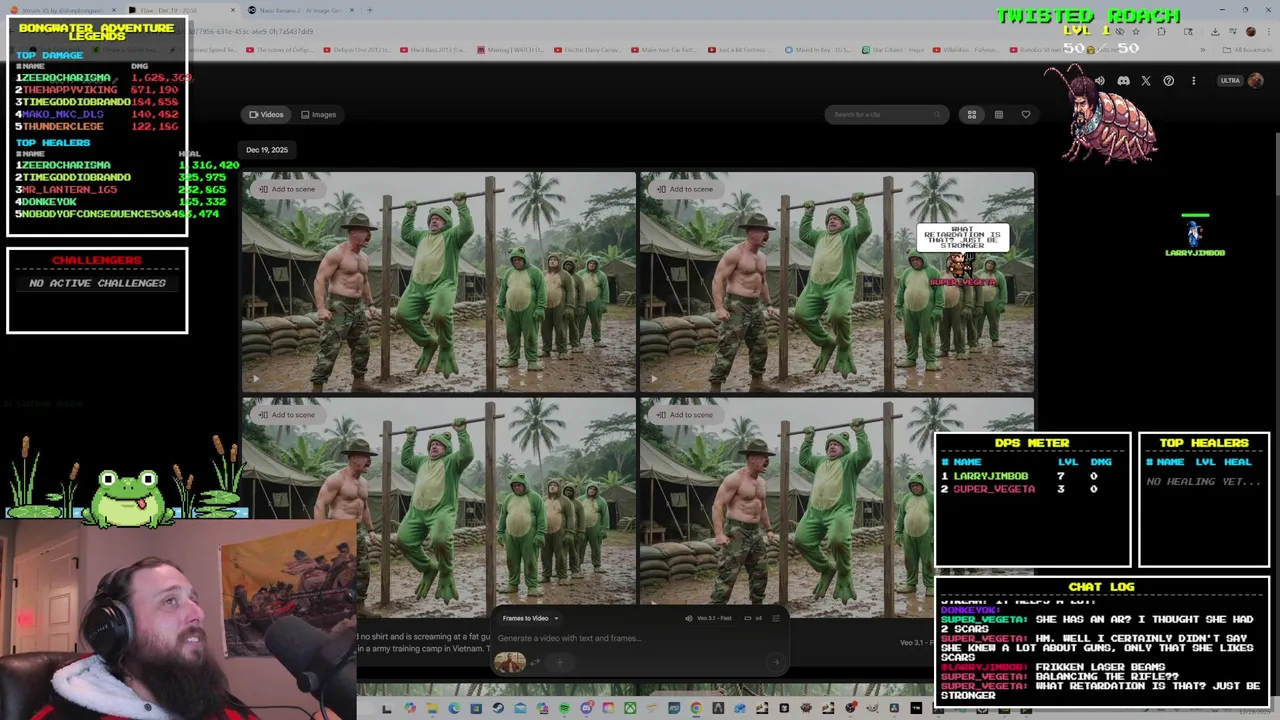Open the Microsoft Edge taskbar icon

pos(454,708)
